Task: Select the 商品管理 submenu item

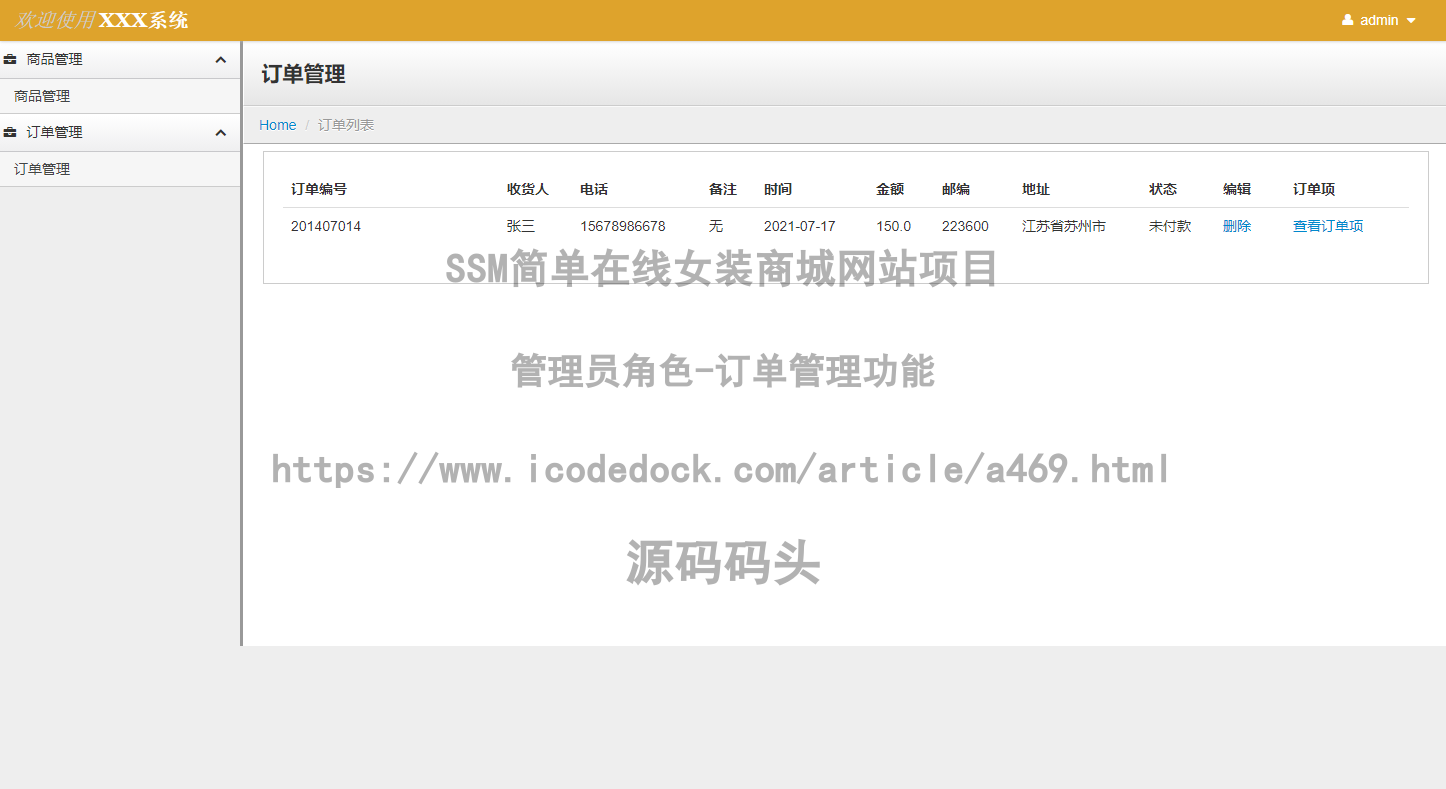Action: 41,96
